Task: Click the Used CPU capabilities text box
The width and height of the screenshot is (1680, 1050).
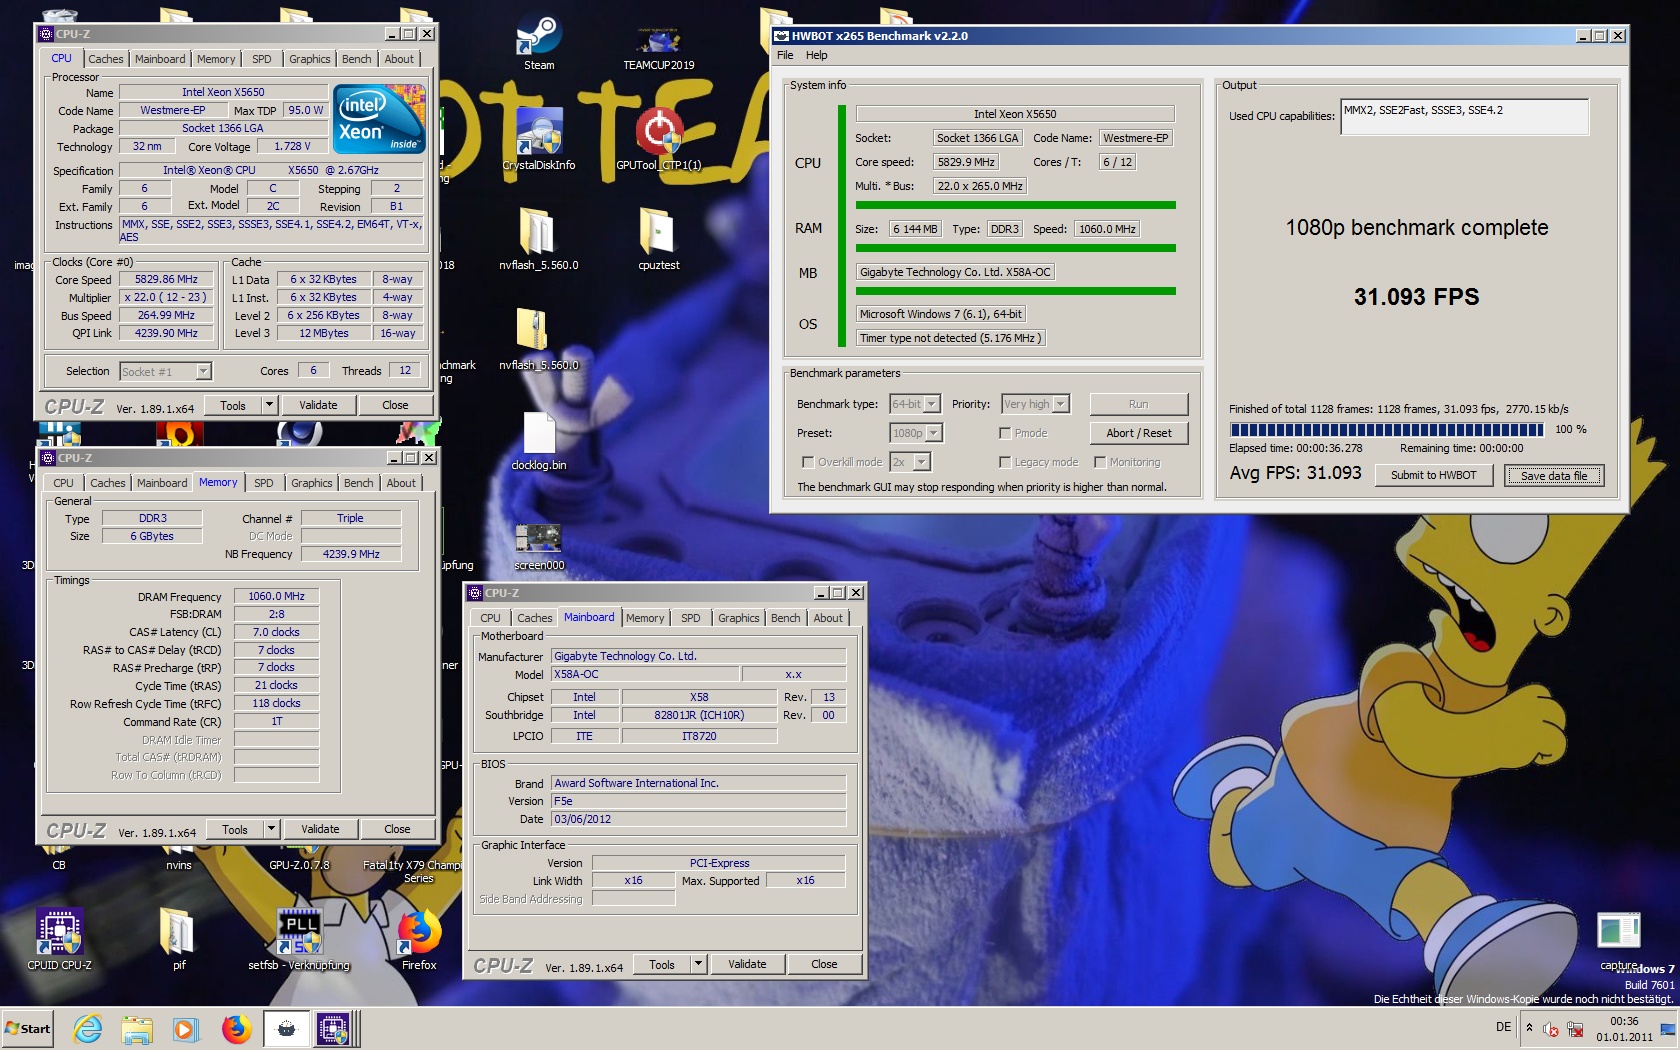Action: point(1464,116)
